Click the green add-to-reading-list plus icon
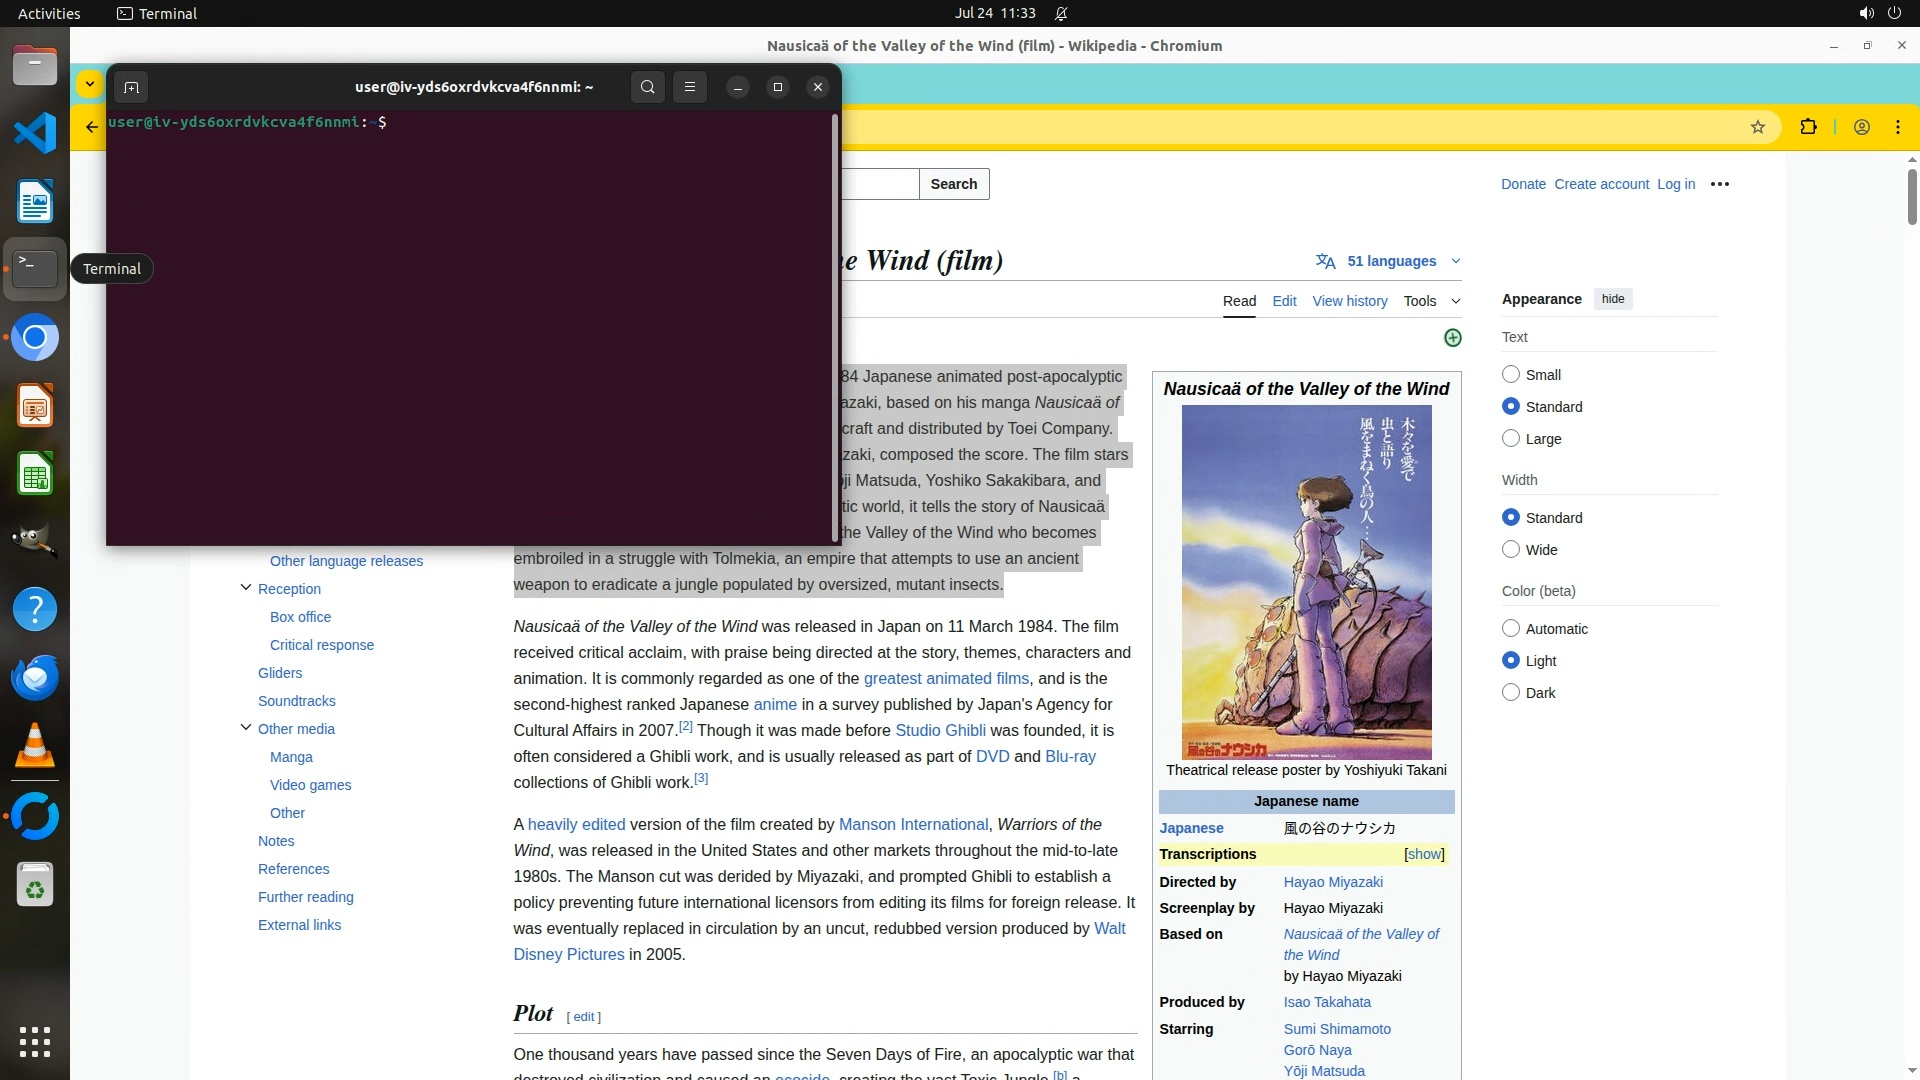 (x=1453, y=338)
